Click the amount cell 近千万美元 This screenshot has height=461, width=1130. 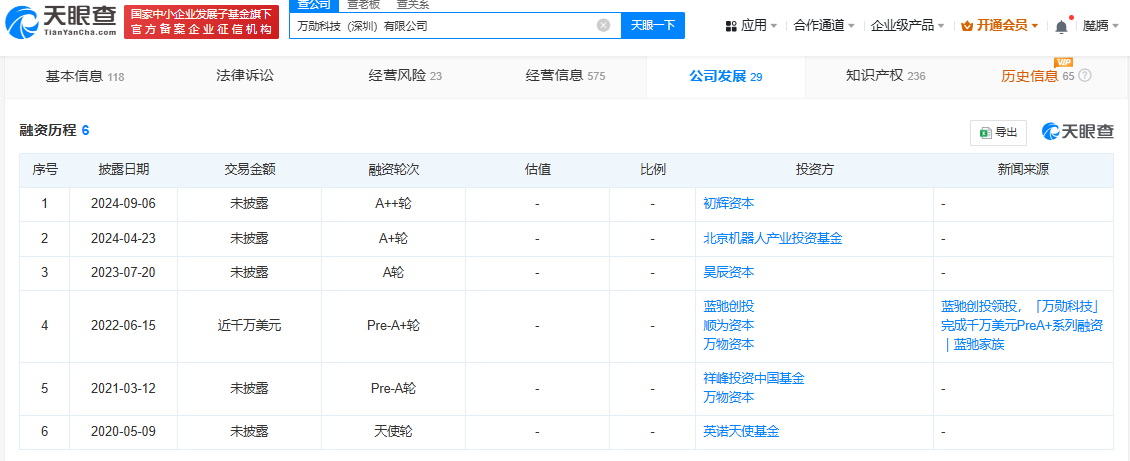click(x=249, y=326)
